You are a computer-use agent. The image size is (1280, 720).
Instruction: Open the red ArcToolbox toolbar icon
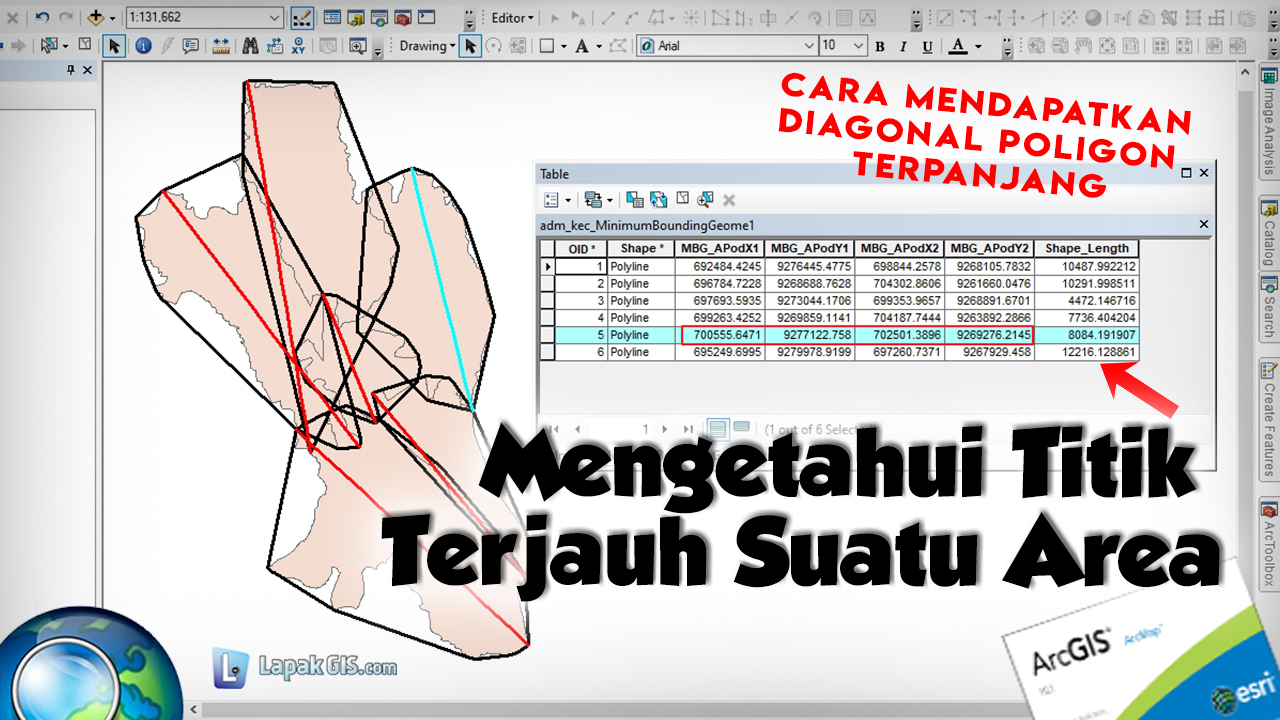403,18
